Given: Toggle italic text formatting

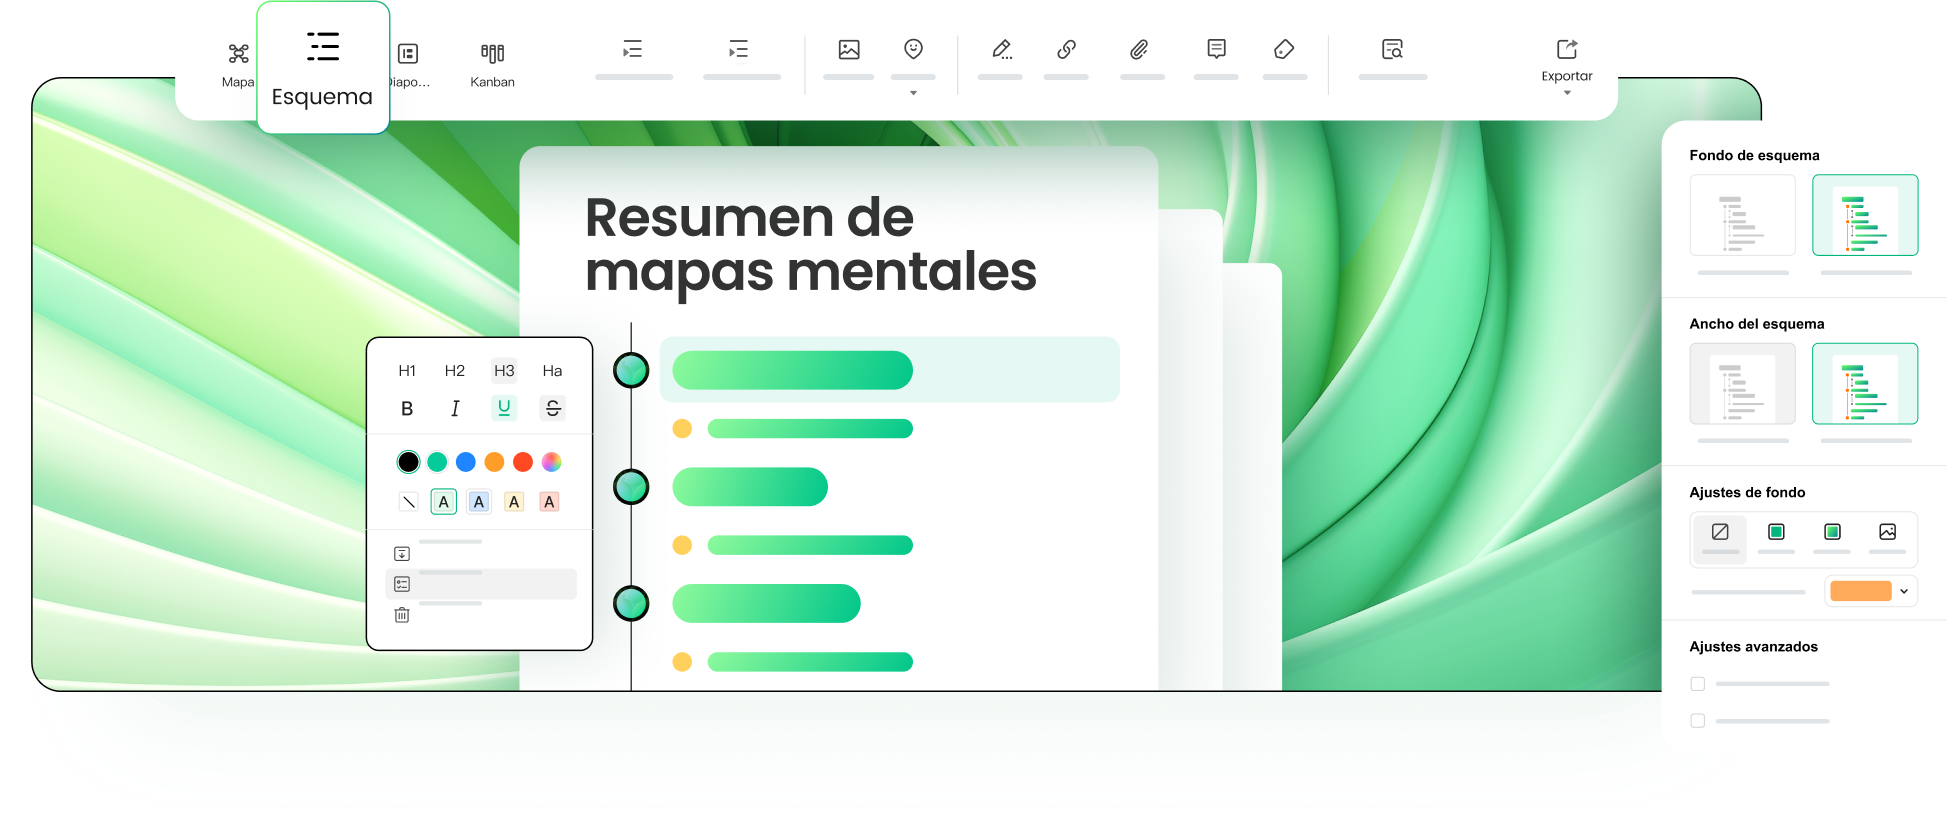Looking at the screenshot, I should 455,408.
